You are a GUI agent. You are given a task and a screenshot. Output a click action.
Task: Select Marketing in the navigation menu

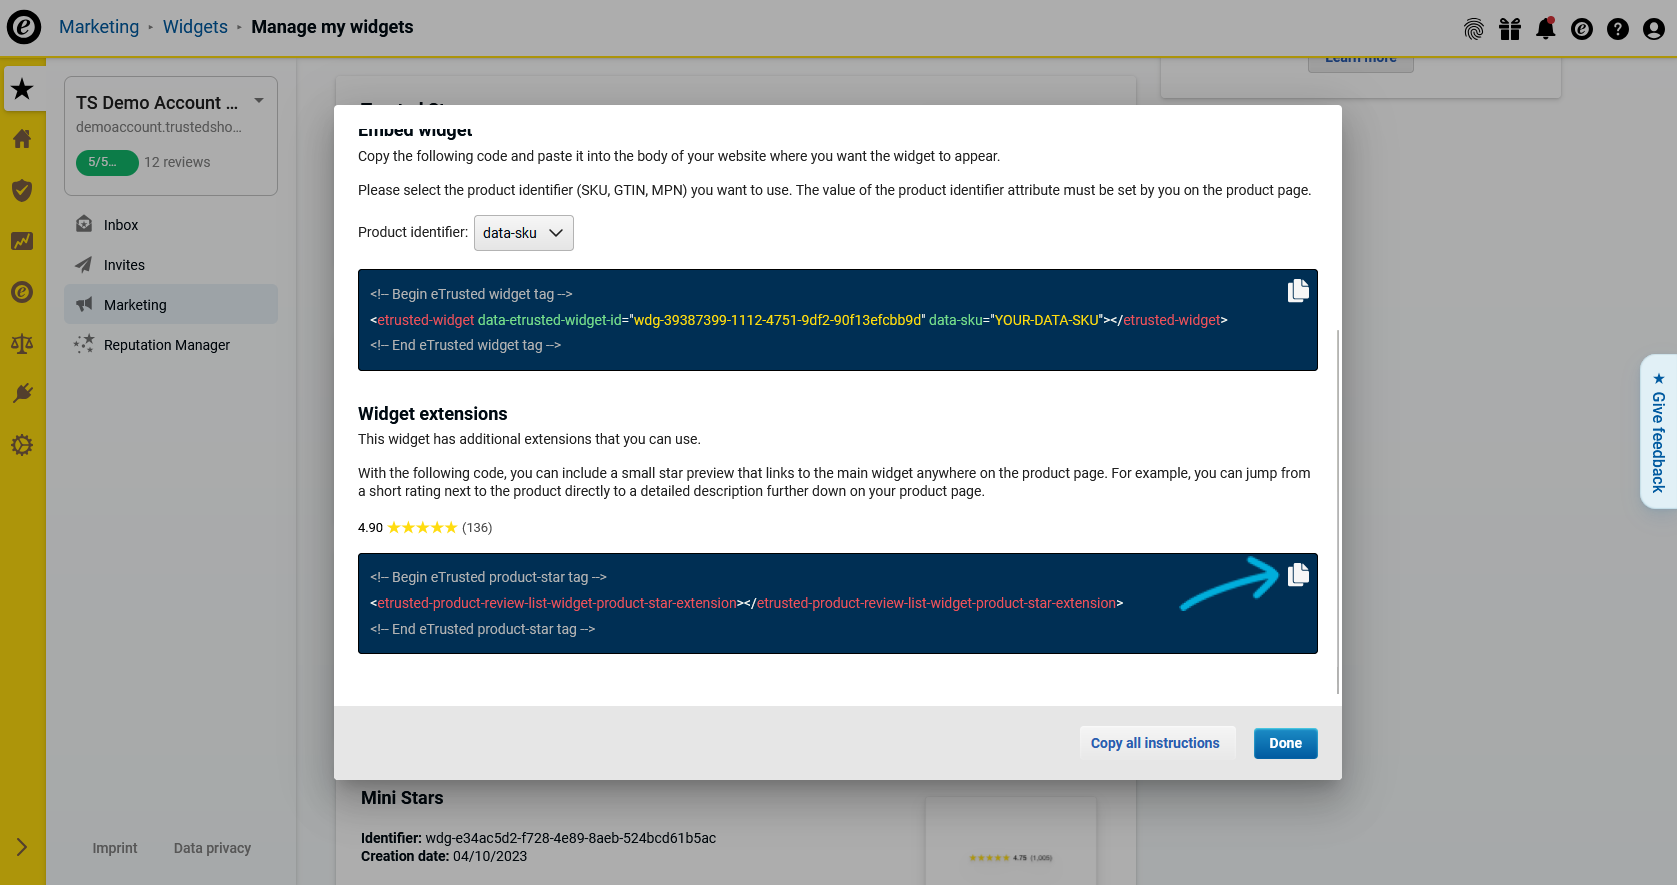pos(171,304)
